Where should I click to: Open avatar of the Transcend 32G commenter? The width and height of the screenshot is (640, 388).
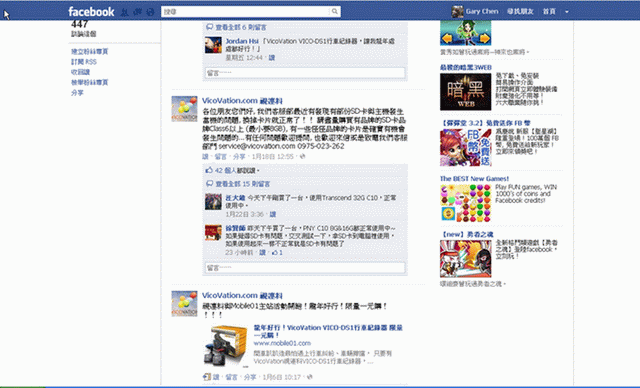click(213, 202)
